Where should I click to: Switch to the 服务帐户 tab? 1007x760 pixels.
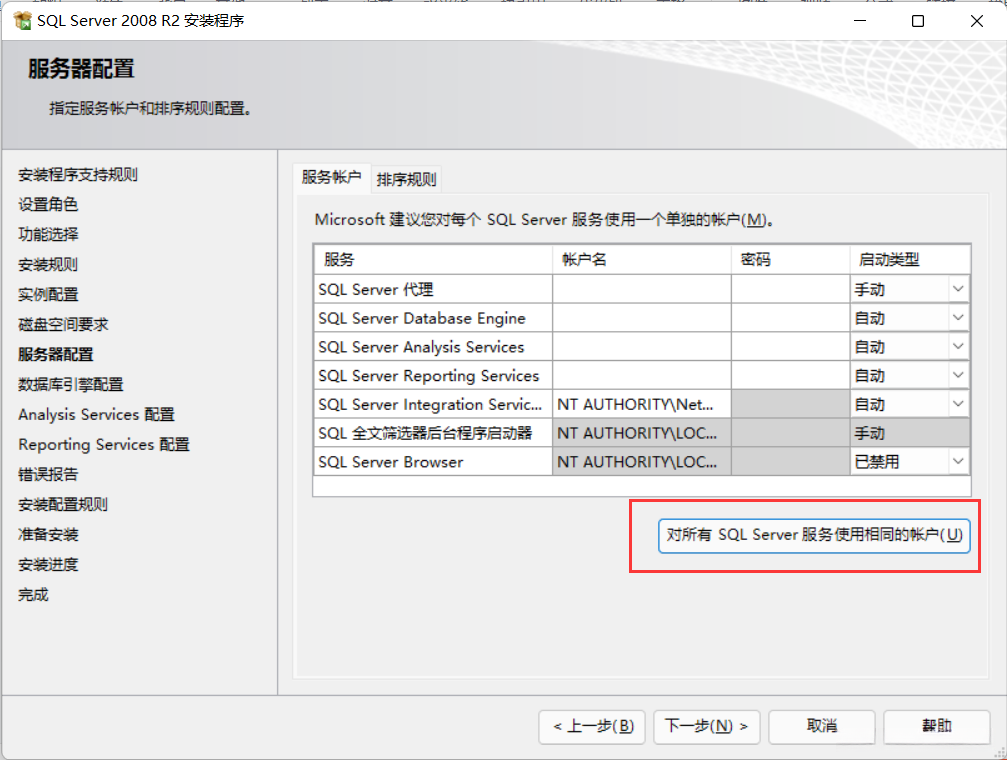331,177
